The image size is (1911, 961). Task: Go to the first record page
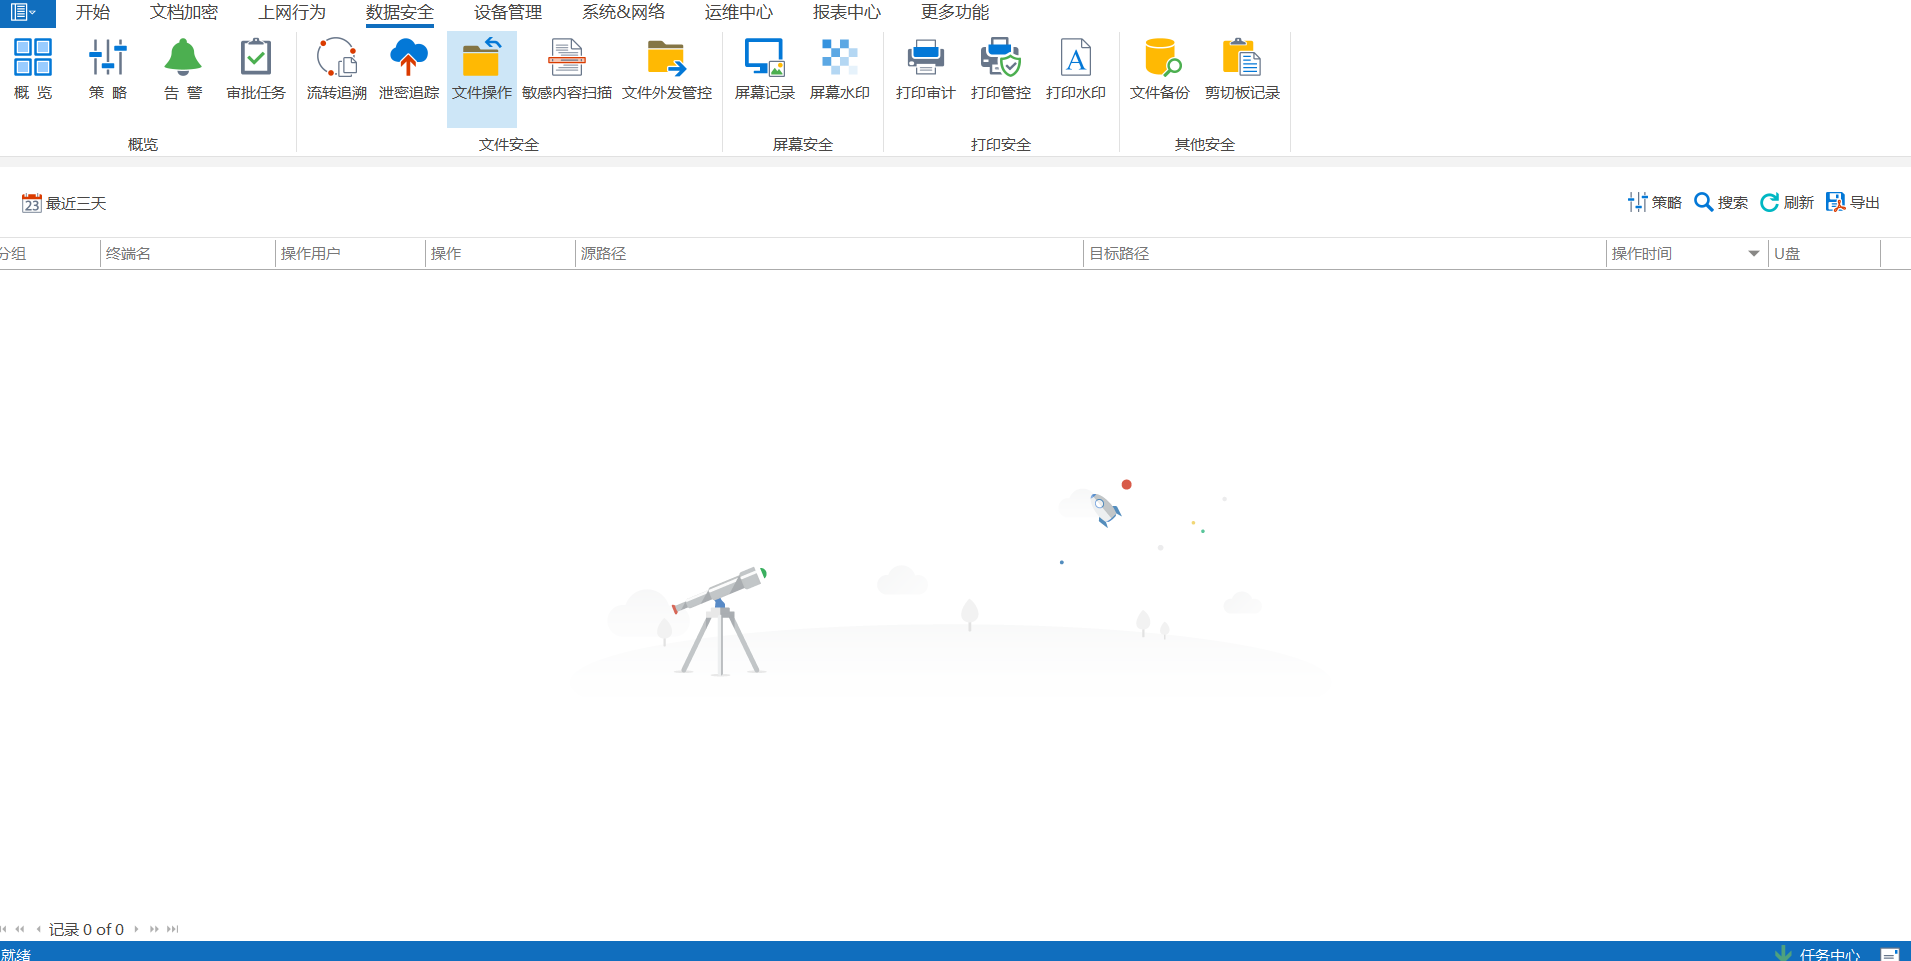4,929
